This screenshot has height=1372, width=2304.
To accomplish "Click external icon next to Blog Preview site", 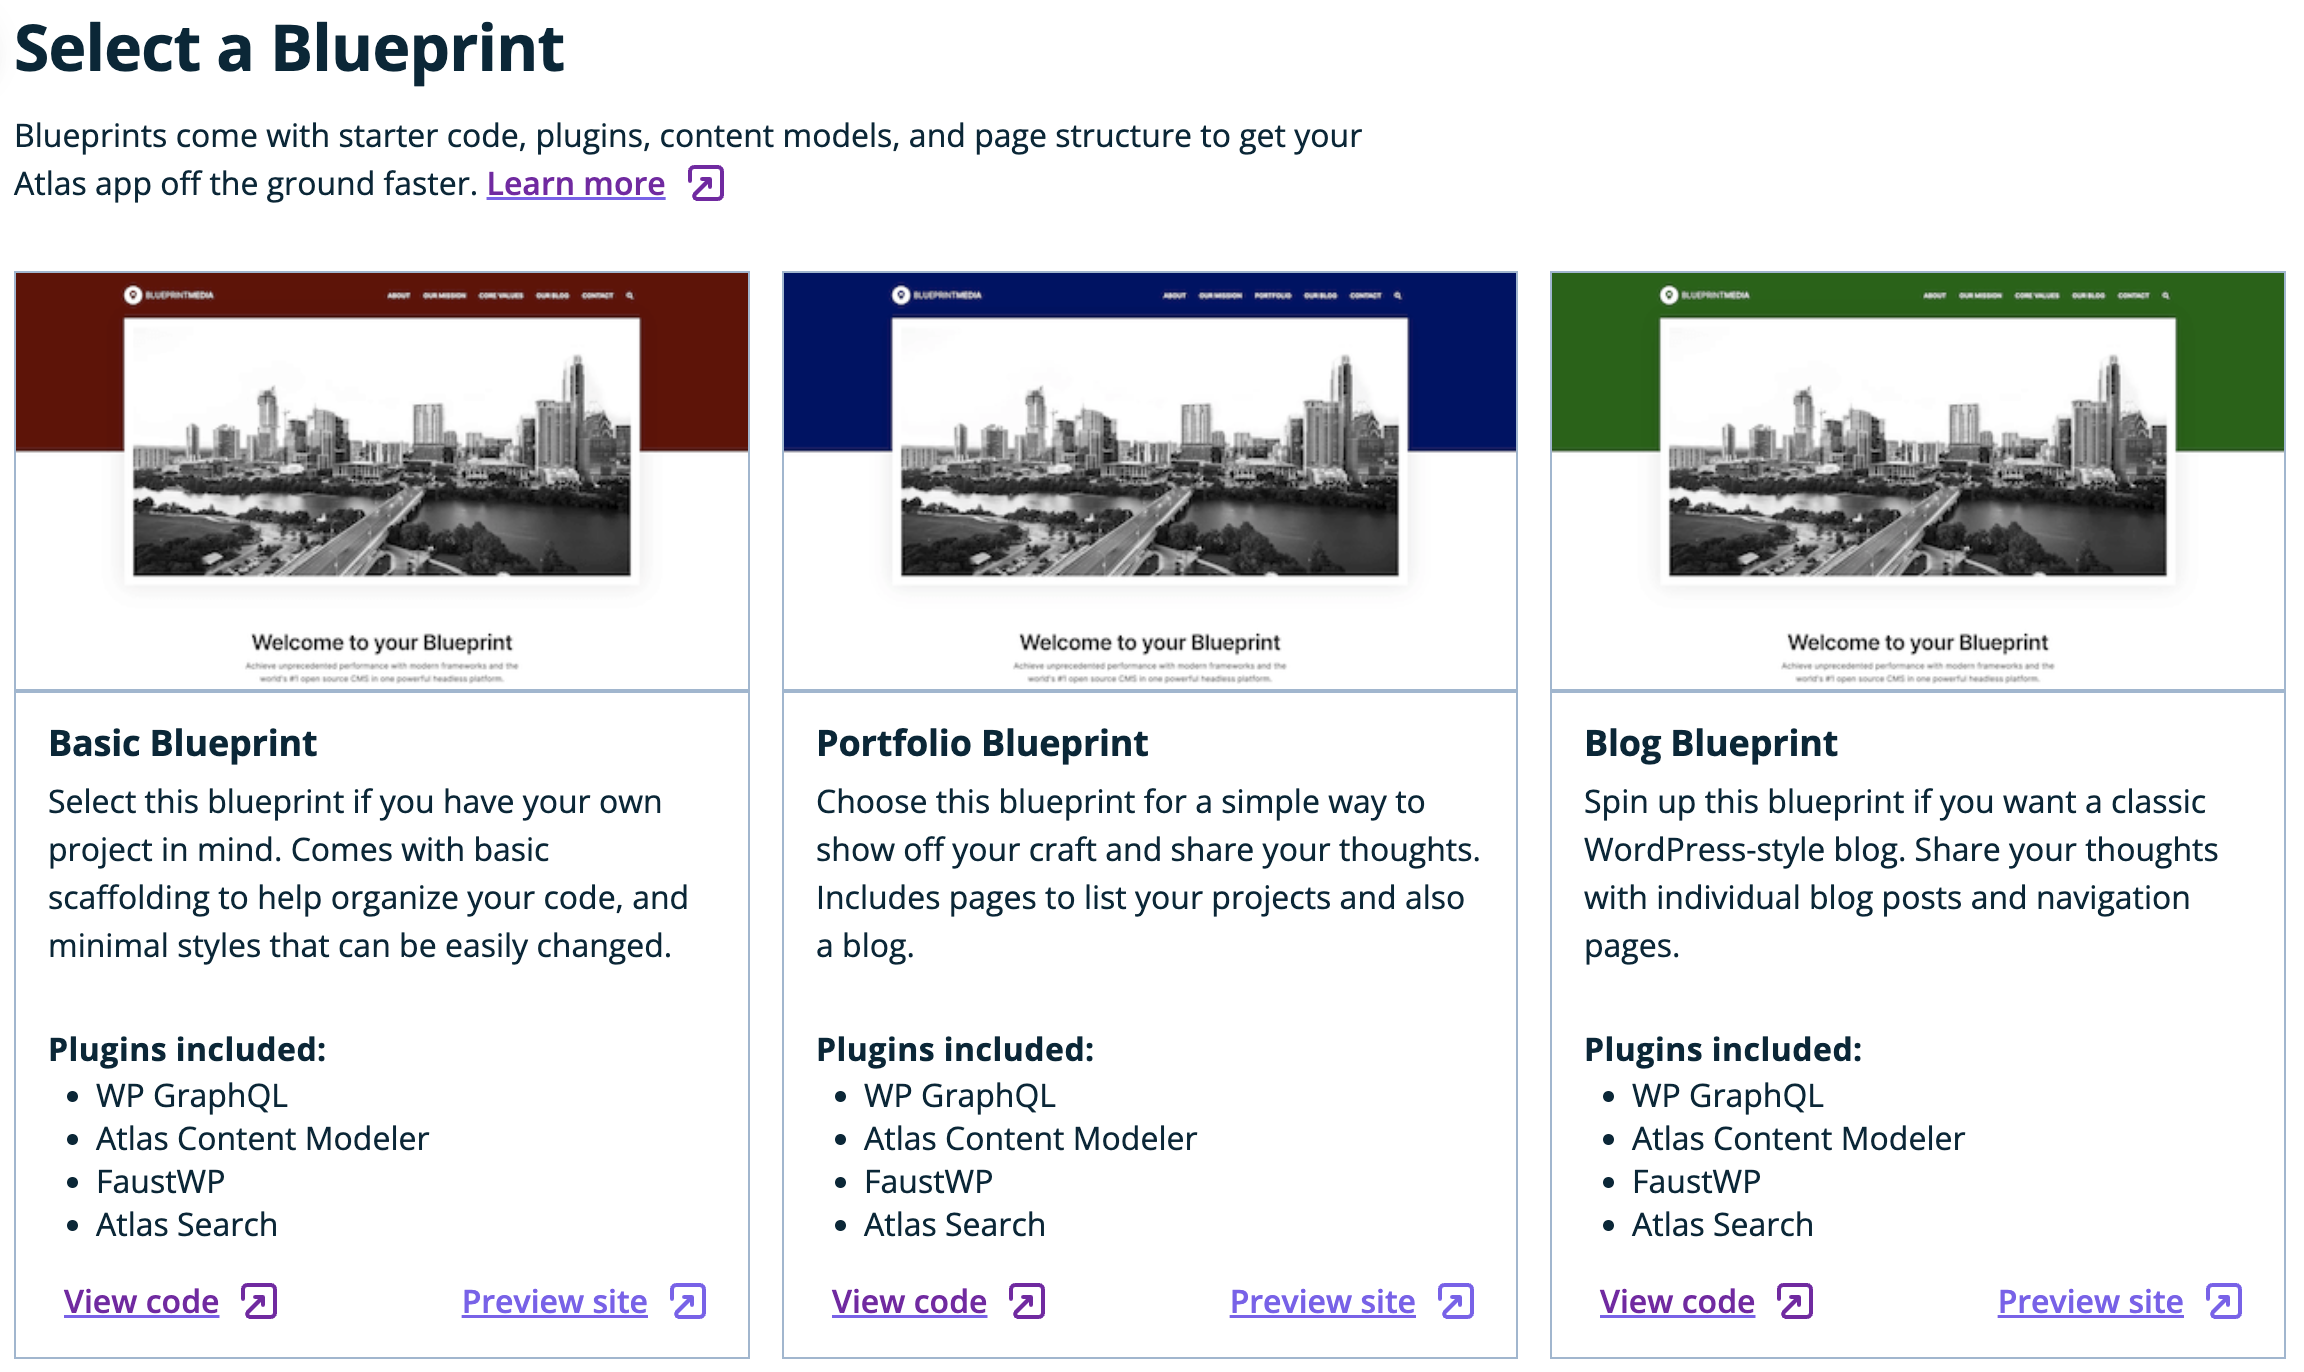I will [2225, 1301].
